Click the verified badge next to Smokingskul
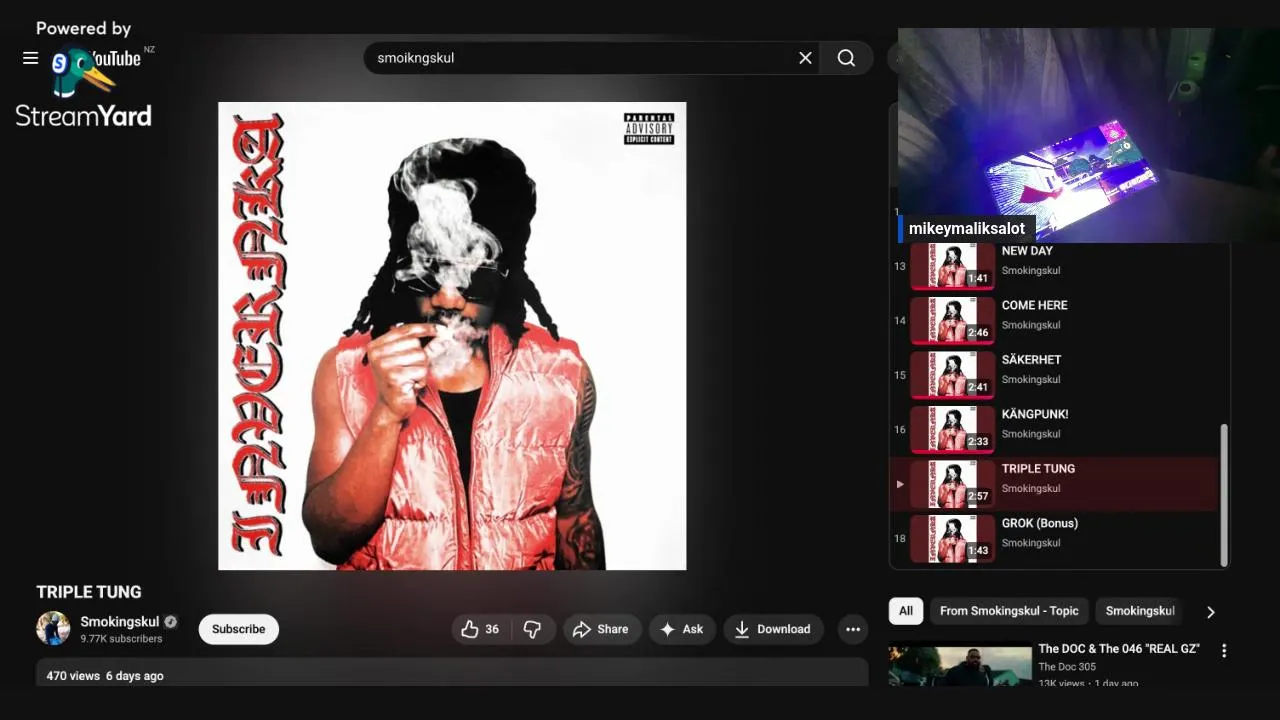The width and height of the screenshot is (1280, 720). (171, 622)
